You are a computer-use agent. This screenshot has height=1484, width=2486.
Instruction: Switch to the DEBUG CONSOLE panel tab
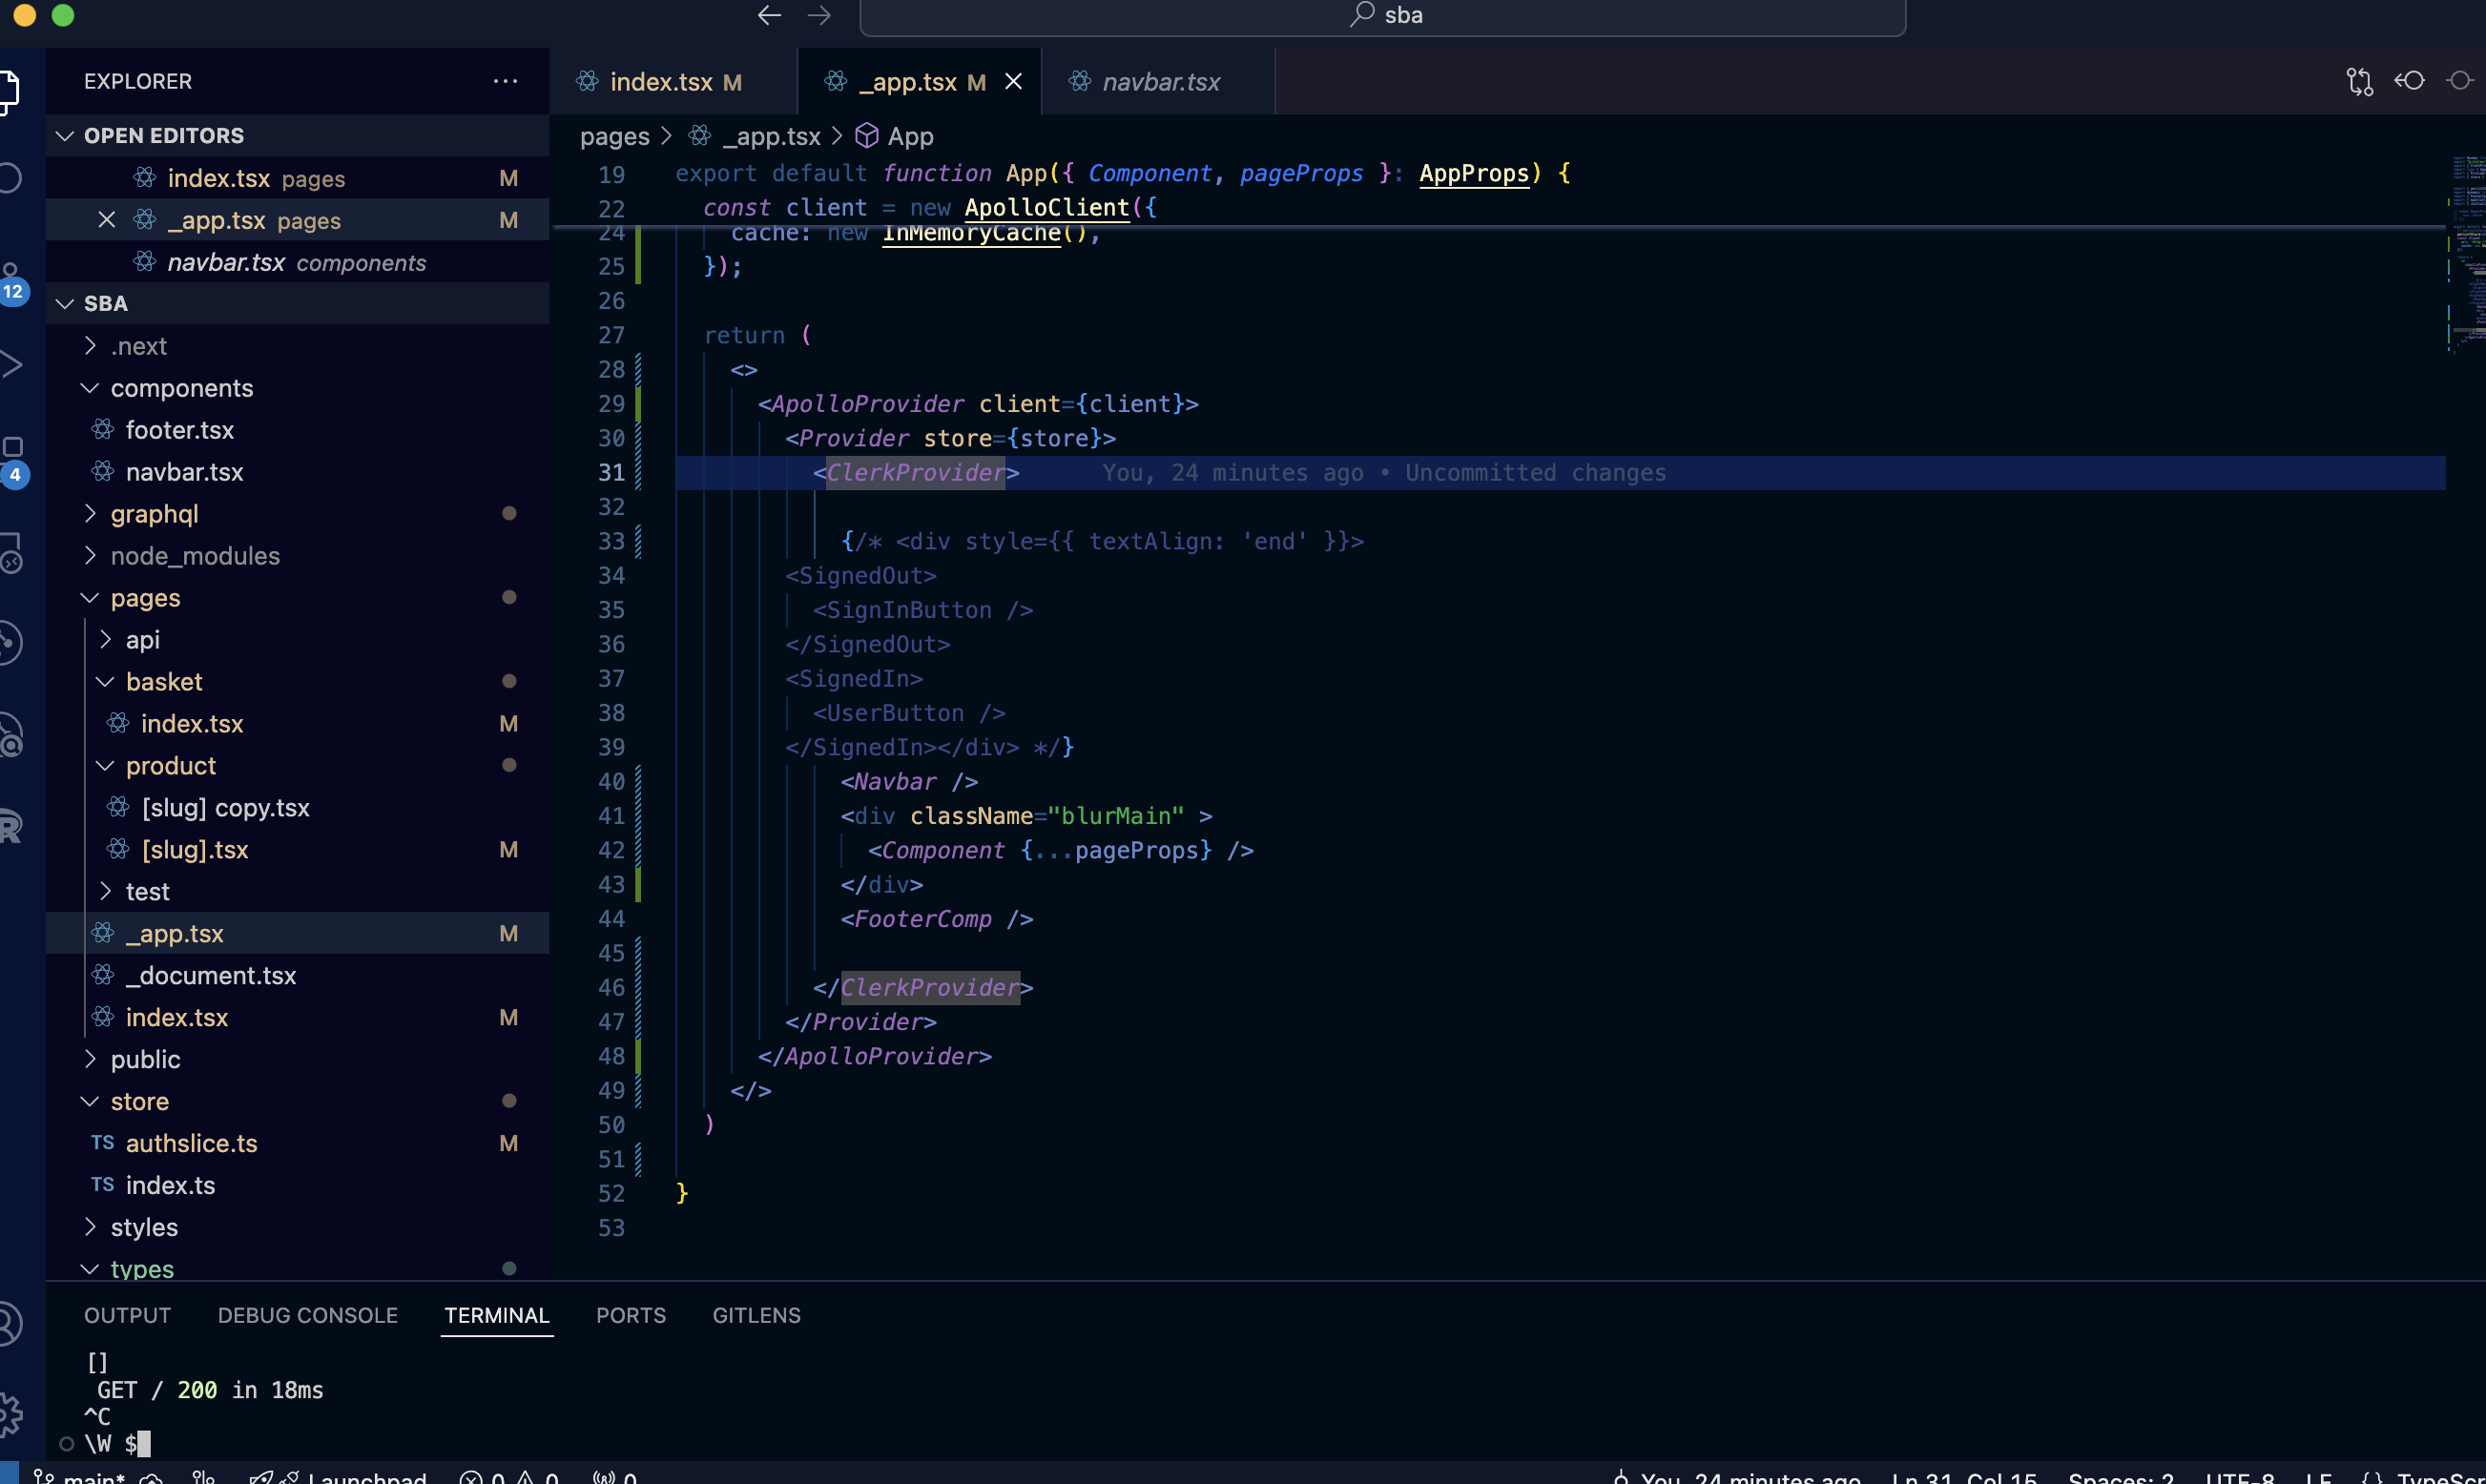coord(308,1315)
